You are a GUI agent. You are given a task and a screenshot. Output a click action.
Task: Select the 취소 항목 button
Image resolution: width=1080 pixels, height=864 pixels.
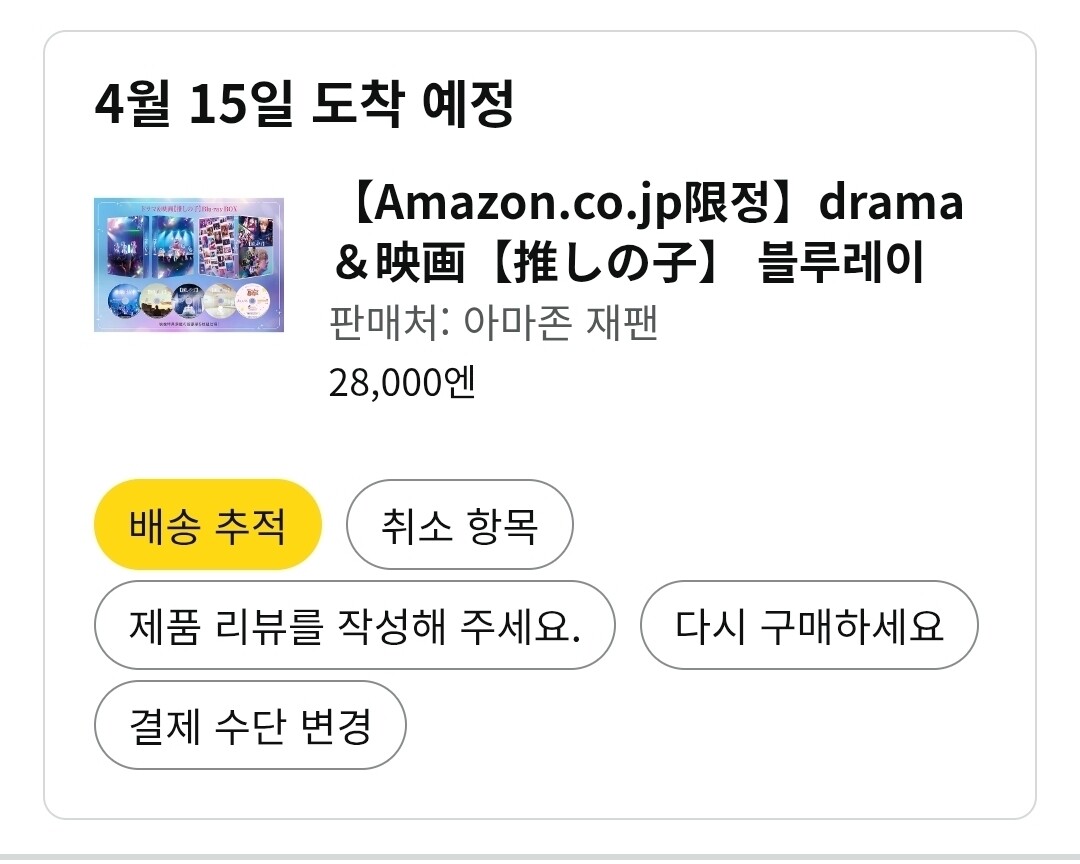click(459, 525)
